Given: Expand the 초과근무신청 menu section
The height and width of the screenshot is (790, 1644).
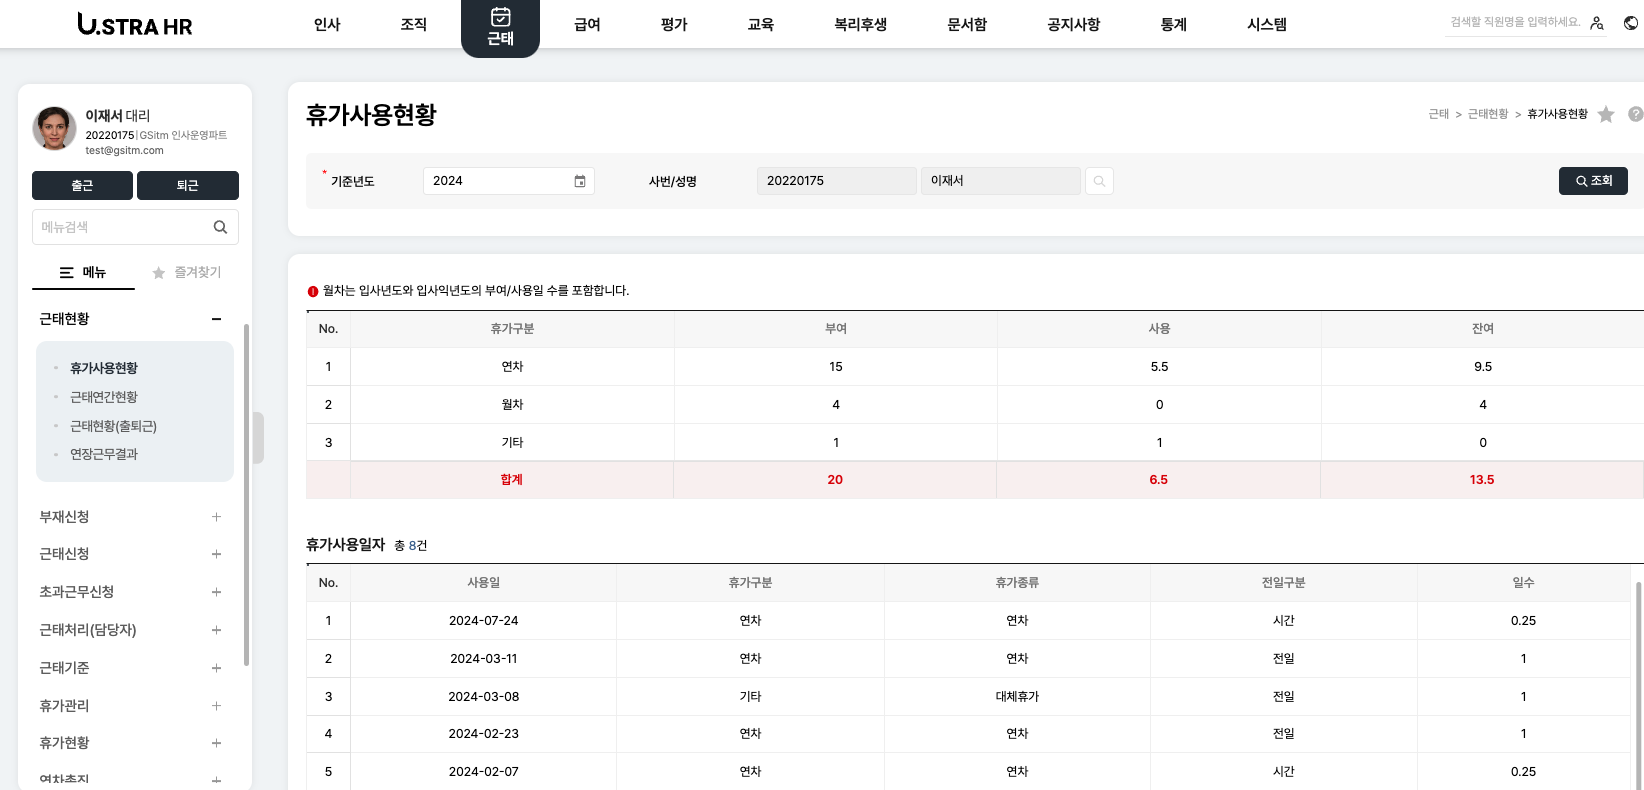Looking at the screenshot, I should [x=216, y=592].
